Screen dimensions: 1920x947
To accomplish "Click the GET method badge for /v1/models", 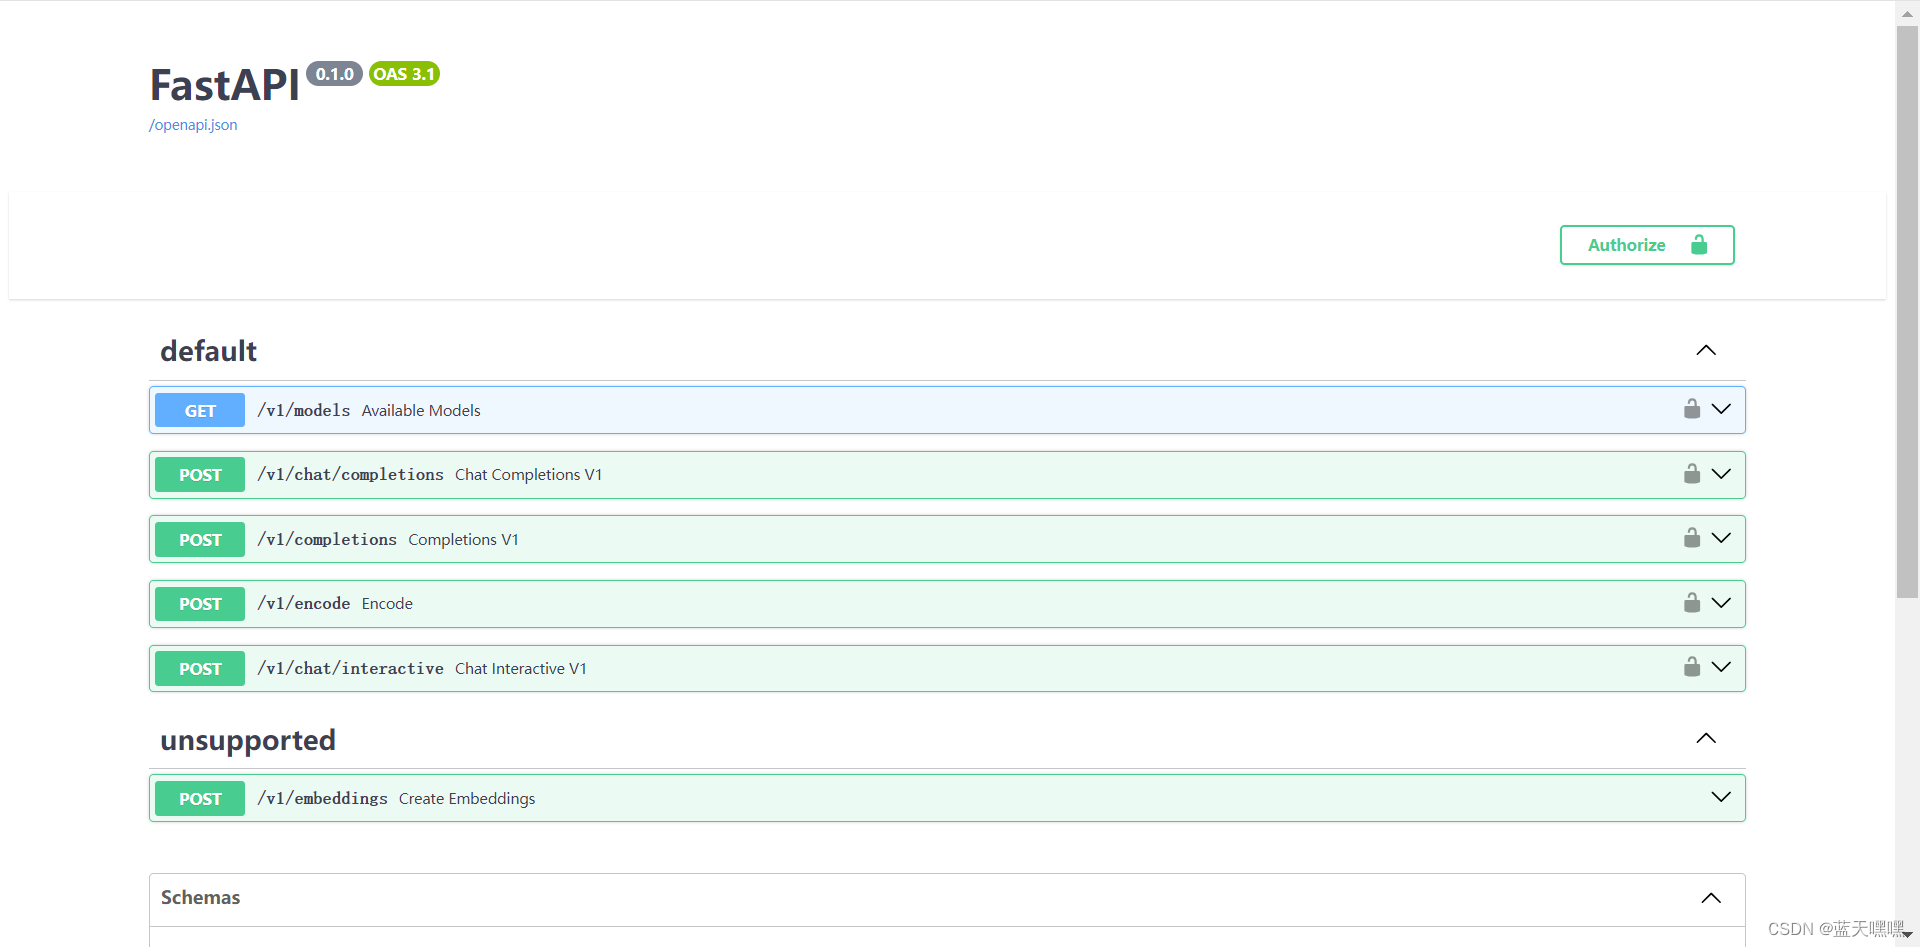I will pyautogui.click(x=200, y=410).
